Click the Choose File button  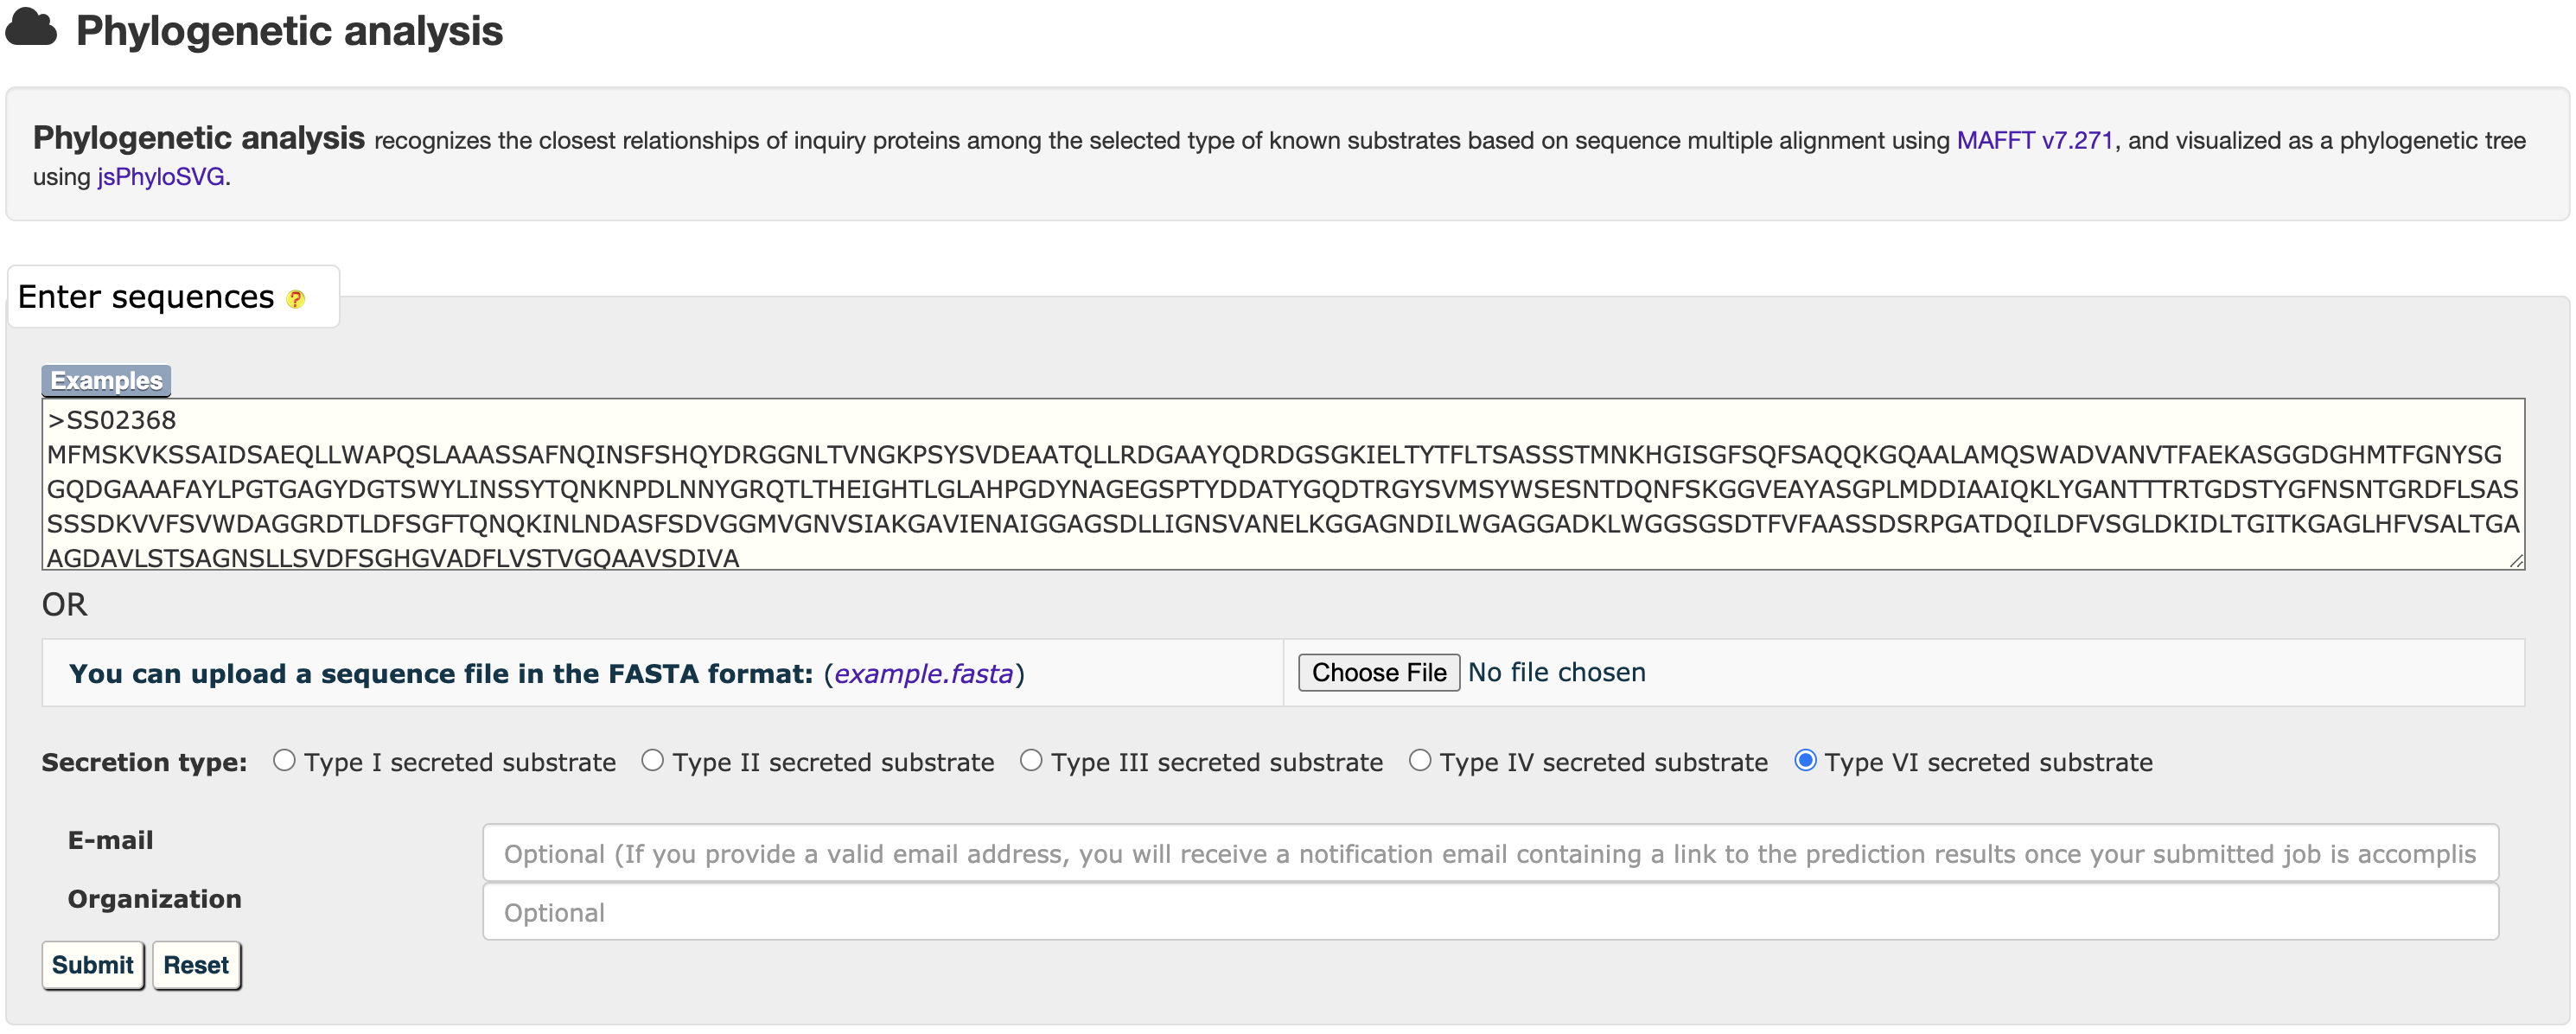coord(1378,672)
